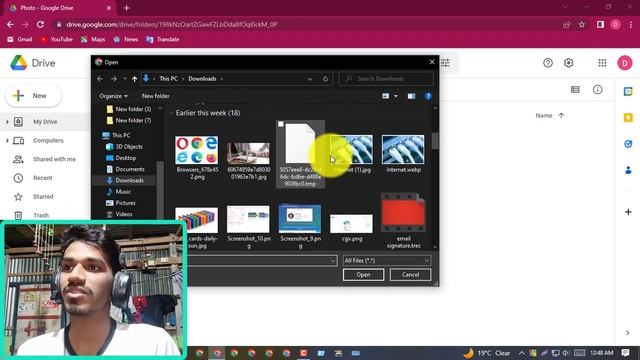The image size is (640, 360).
Task: Select Pictures in dialog navigation tree
Action: coord(125,203)
